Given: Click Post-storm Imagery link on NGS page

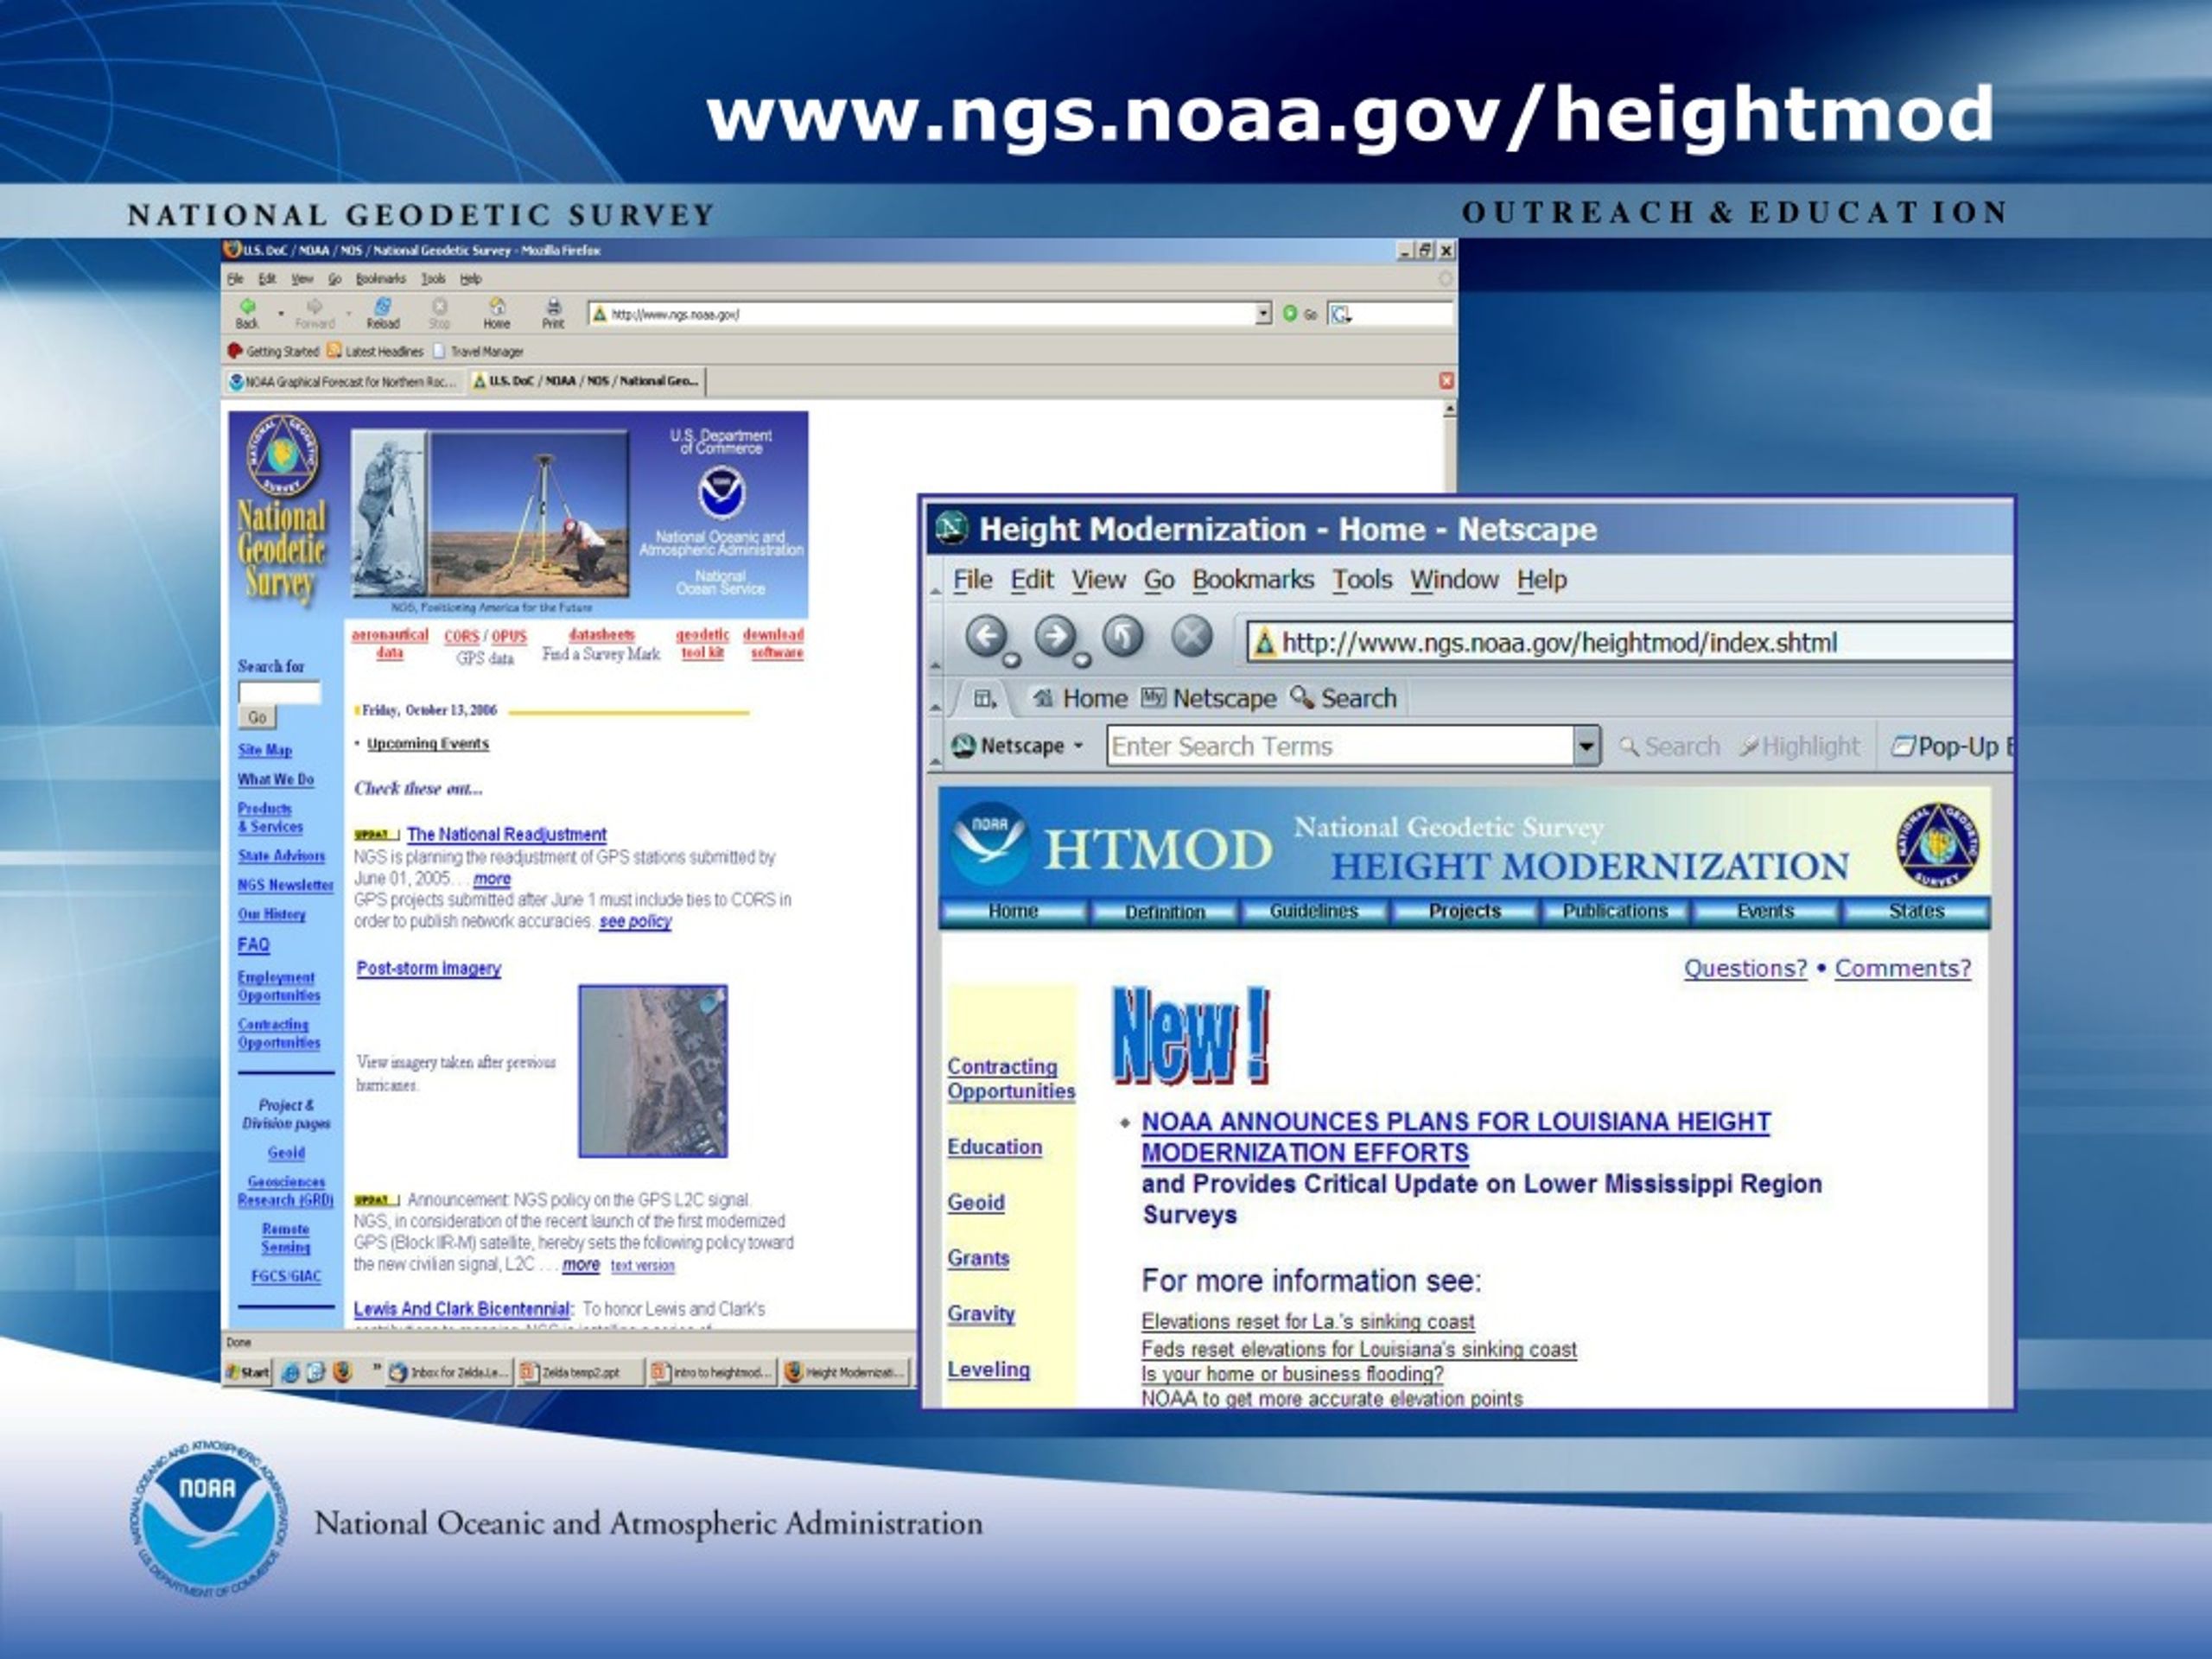Looking at the screenshot, I should [x=429, y=968].
